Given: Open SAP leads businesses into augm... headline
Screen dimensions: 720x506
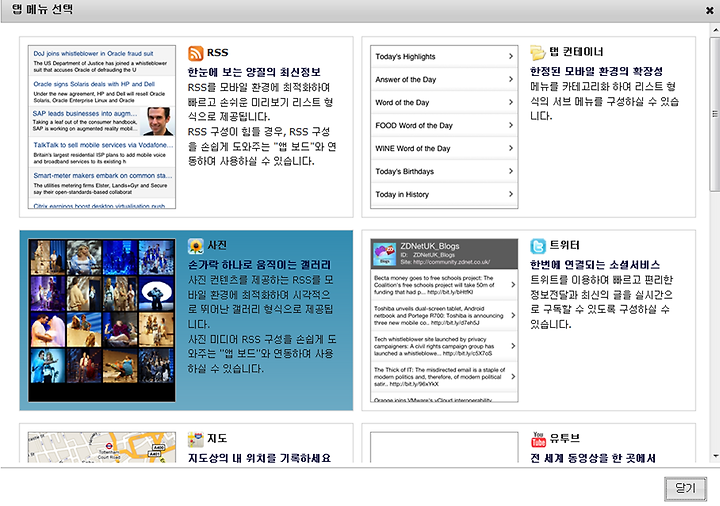Looking at the screenshot, I should 85,113.
